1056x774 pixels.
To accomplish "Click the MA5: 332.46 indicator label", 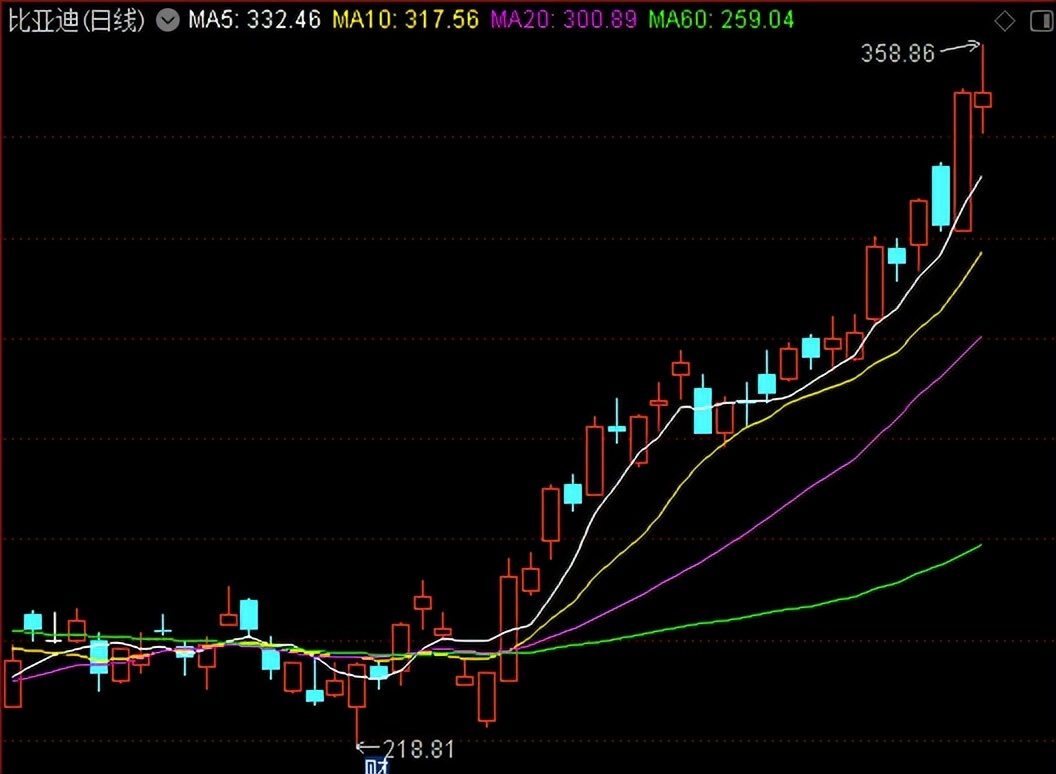I will (255, 20).
